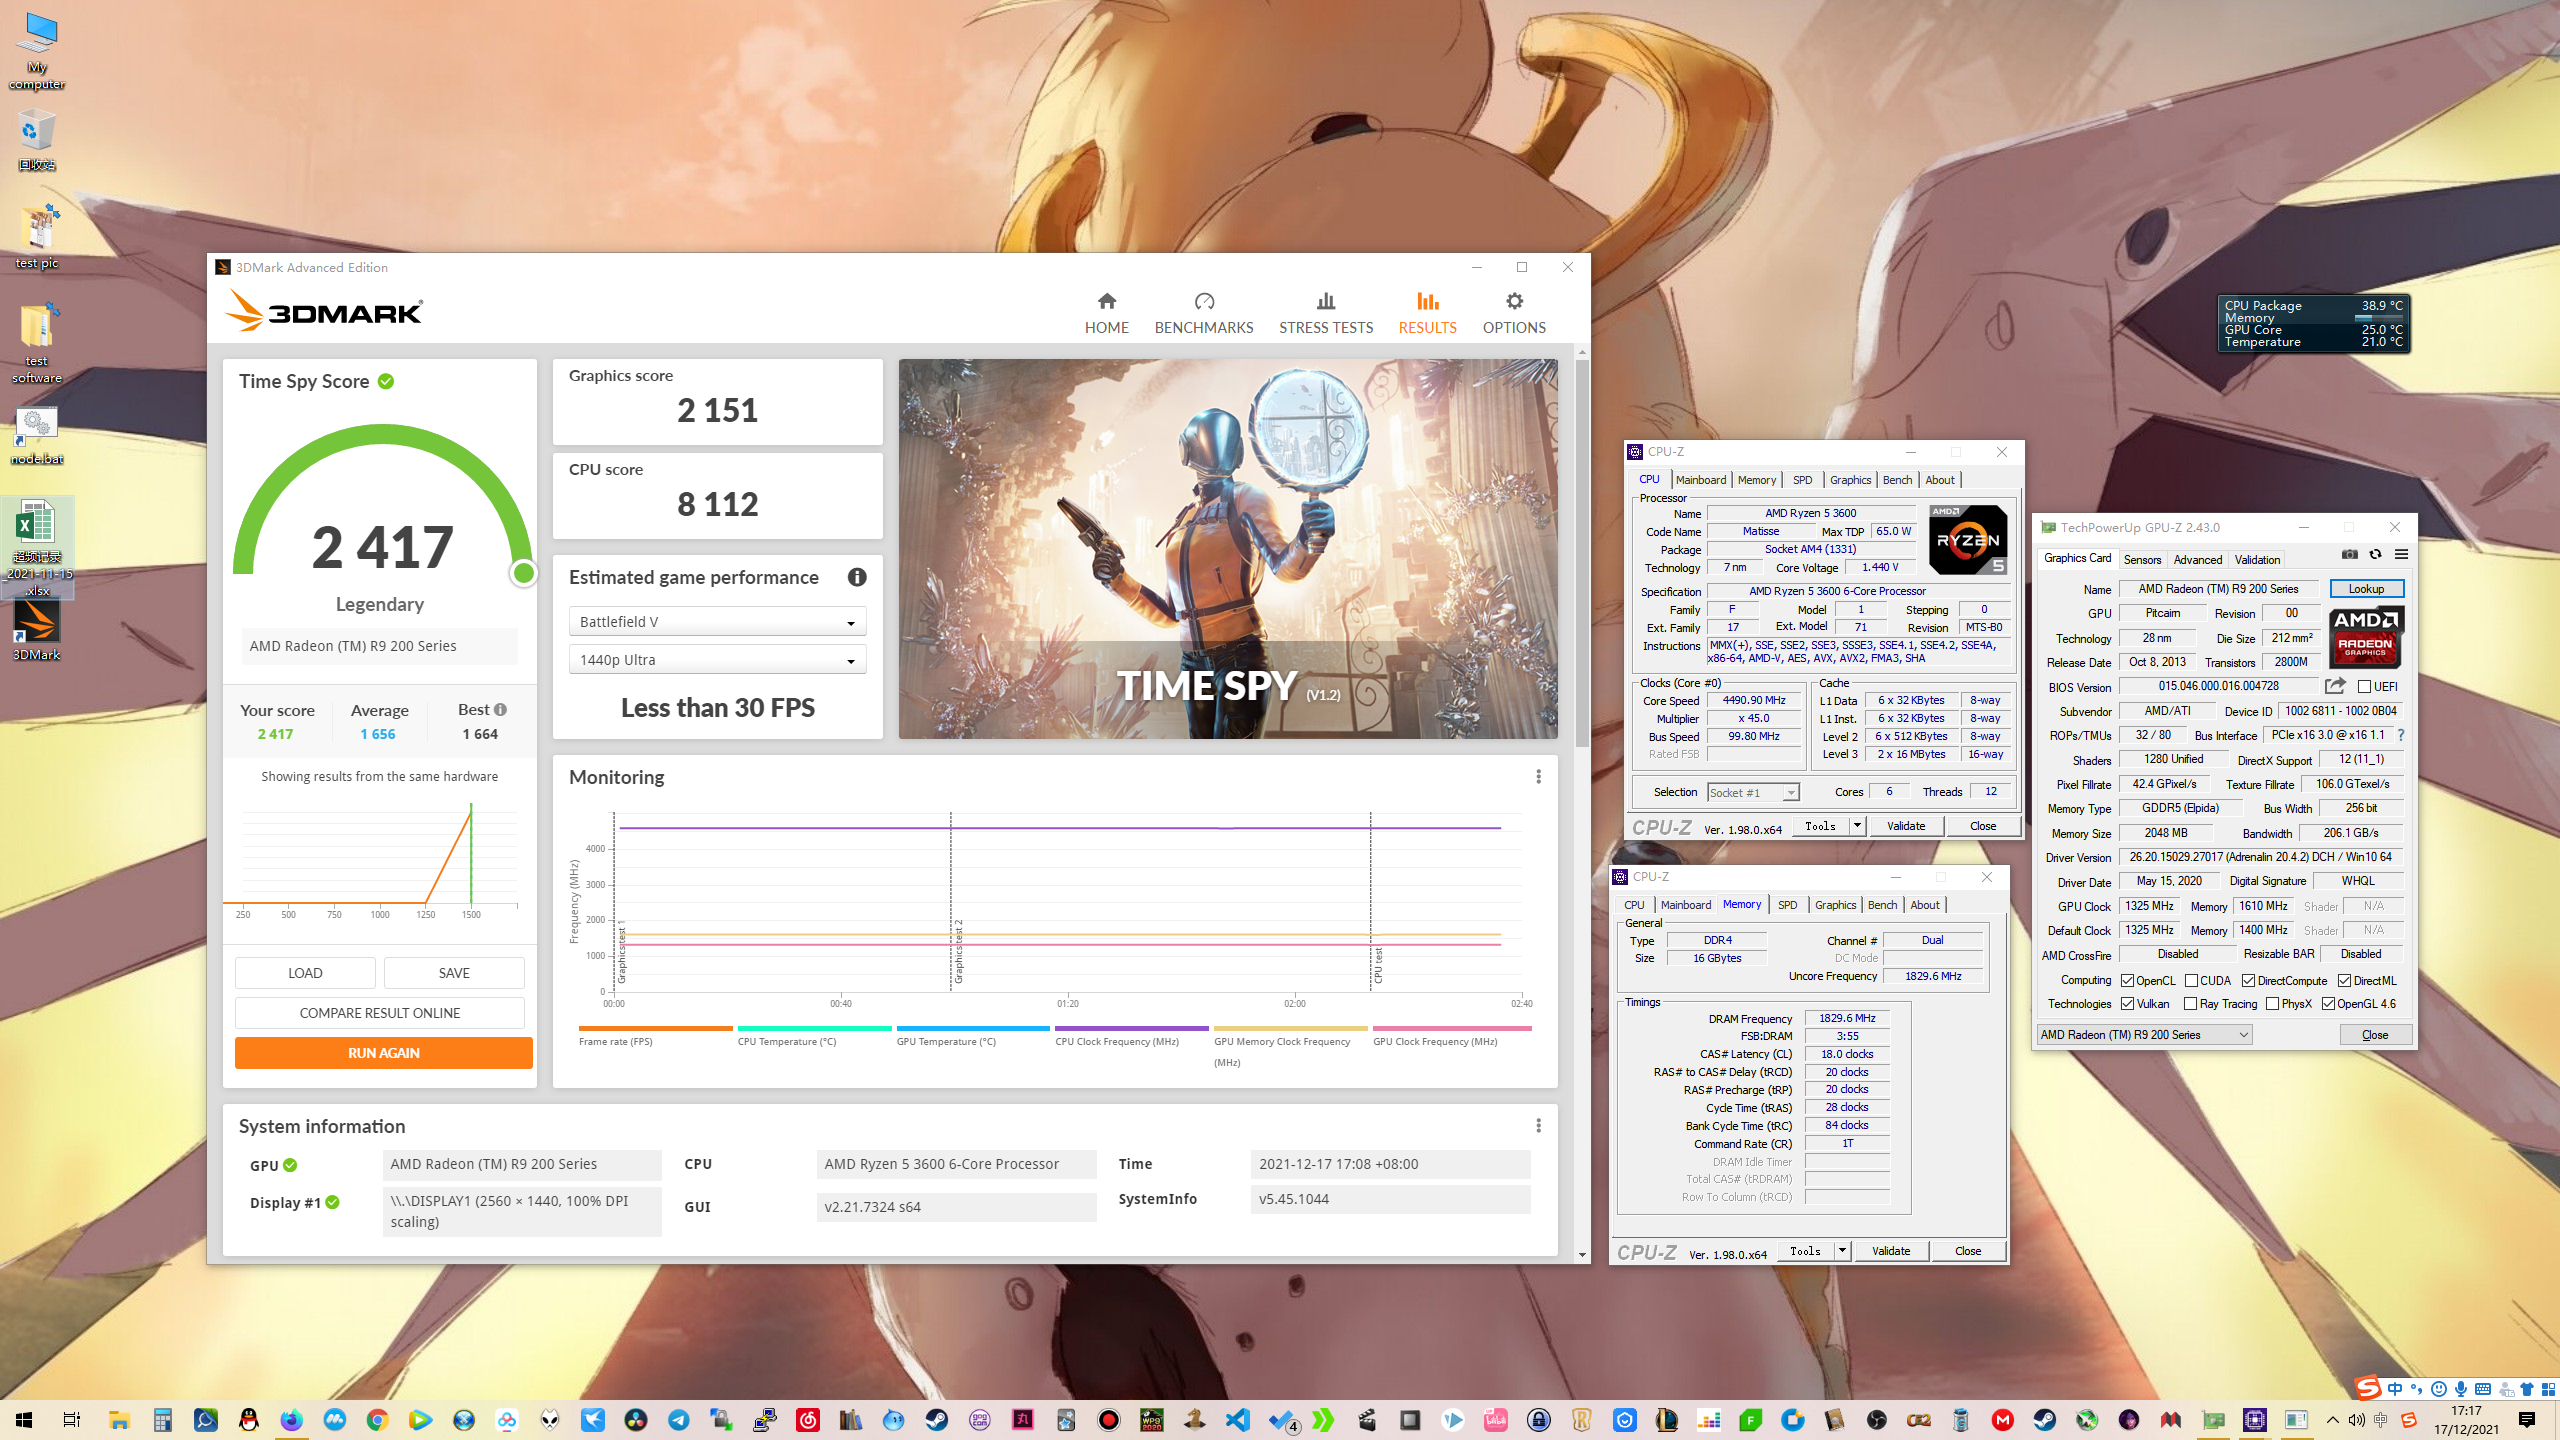Open the Recycle Bin desktop icon

pos(37,140)
